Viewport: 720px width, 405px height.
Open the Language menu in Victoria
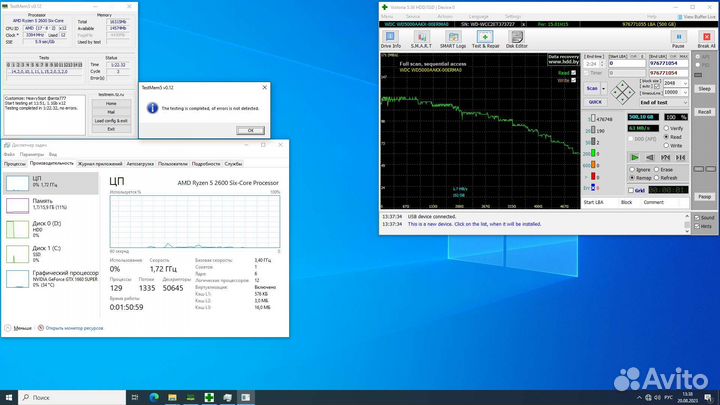click(x=478, y=17)
